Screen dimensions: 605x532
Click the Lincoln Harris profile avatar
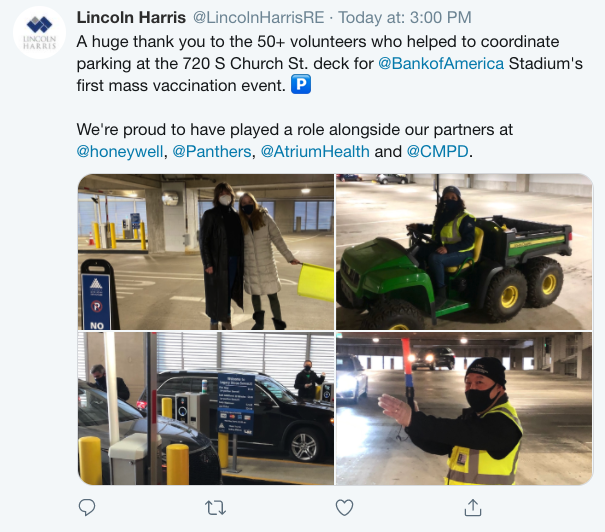(x=39, y=32)
